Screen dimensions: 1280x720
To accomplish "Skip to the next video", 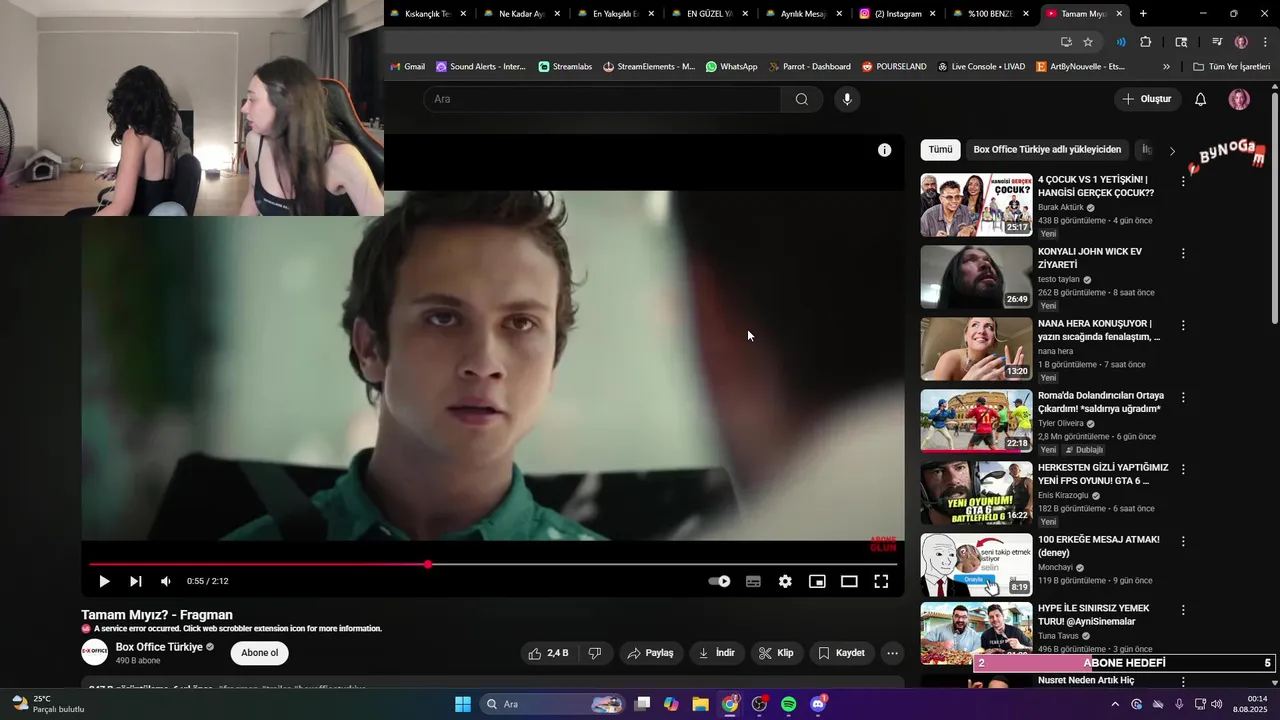I will [x=136, y=581].
